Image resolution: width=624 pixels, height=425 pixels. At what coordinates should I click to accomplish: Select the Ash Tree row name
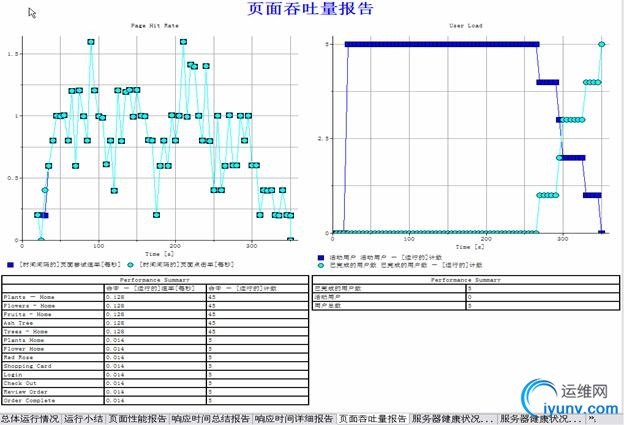[18, 323]
